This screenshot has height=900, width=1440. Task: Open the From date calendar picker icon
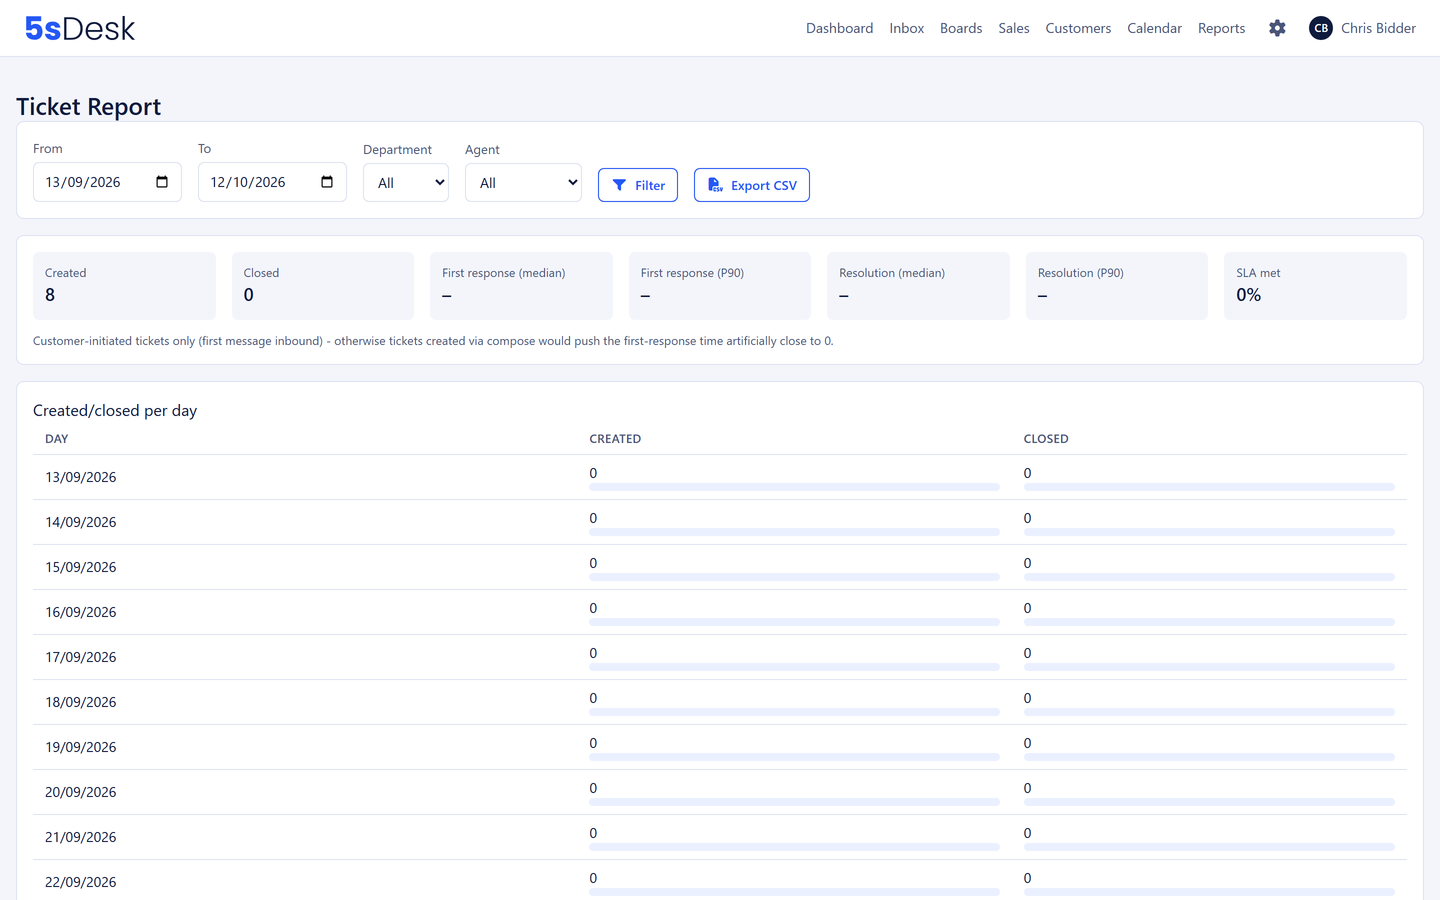[x=162, y=182]
